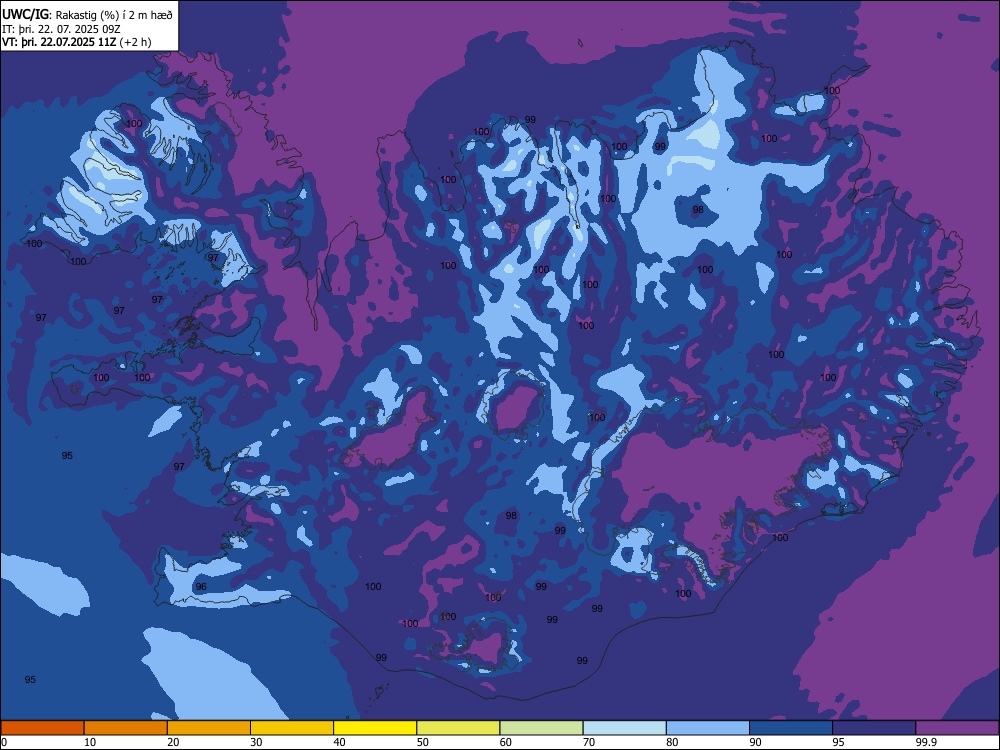1000x750 pixels.
Task: Click the bright yellow 40–50 legend swatch
Action: click(x=375, y=728)
